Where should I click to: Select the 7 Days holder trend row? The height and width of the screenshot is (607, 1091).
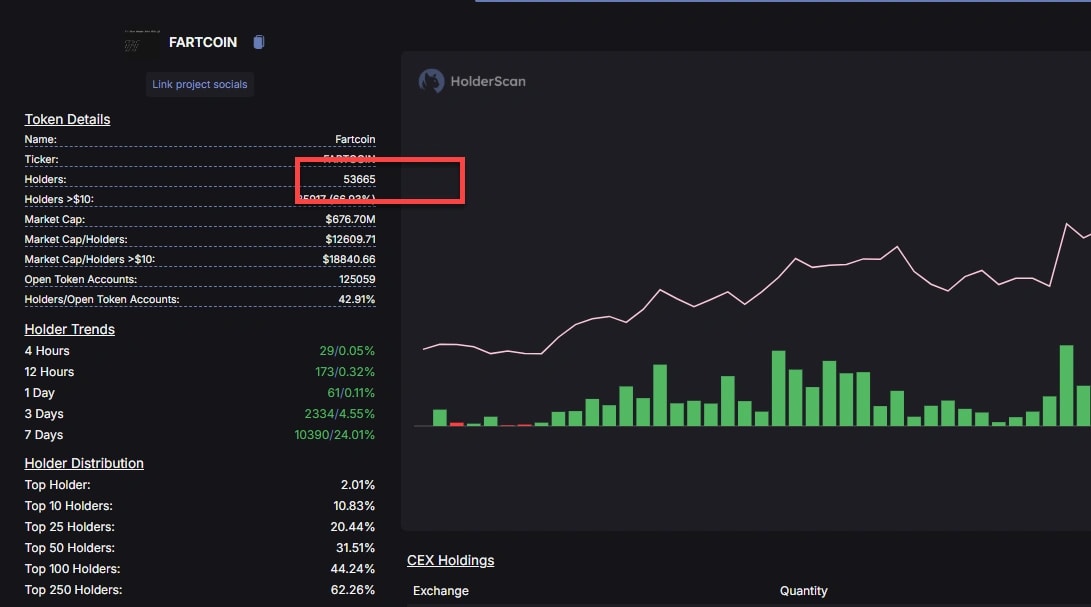200,435
